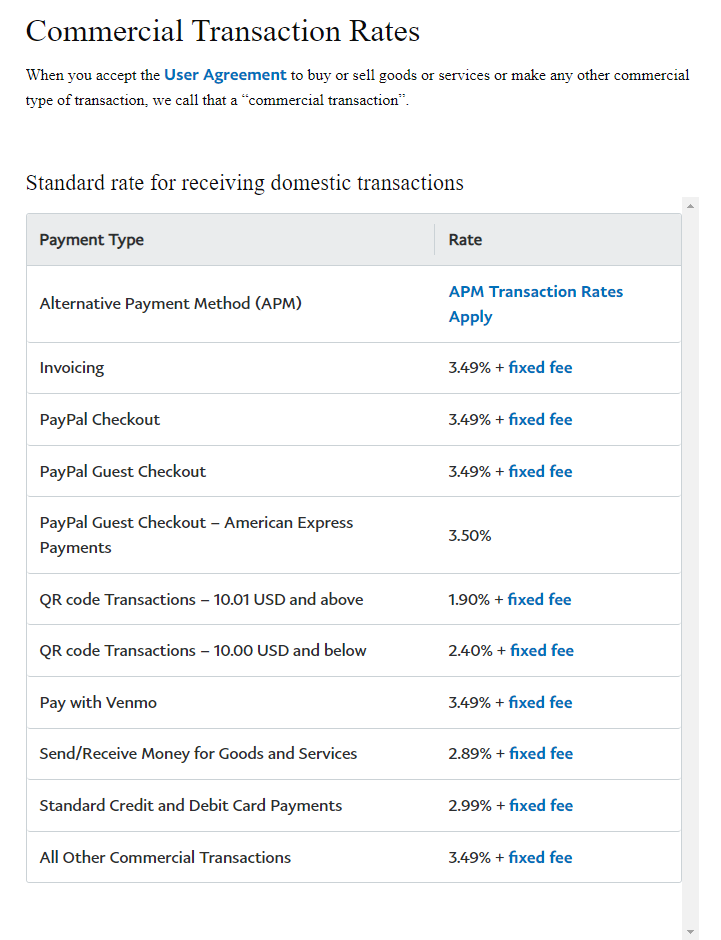
Task: Click the Pay with Venmo label
Action: (98, 703)
